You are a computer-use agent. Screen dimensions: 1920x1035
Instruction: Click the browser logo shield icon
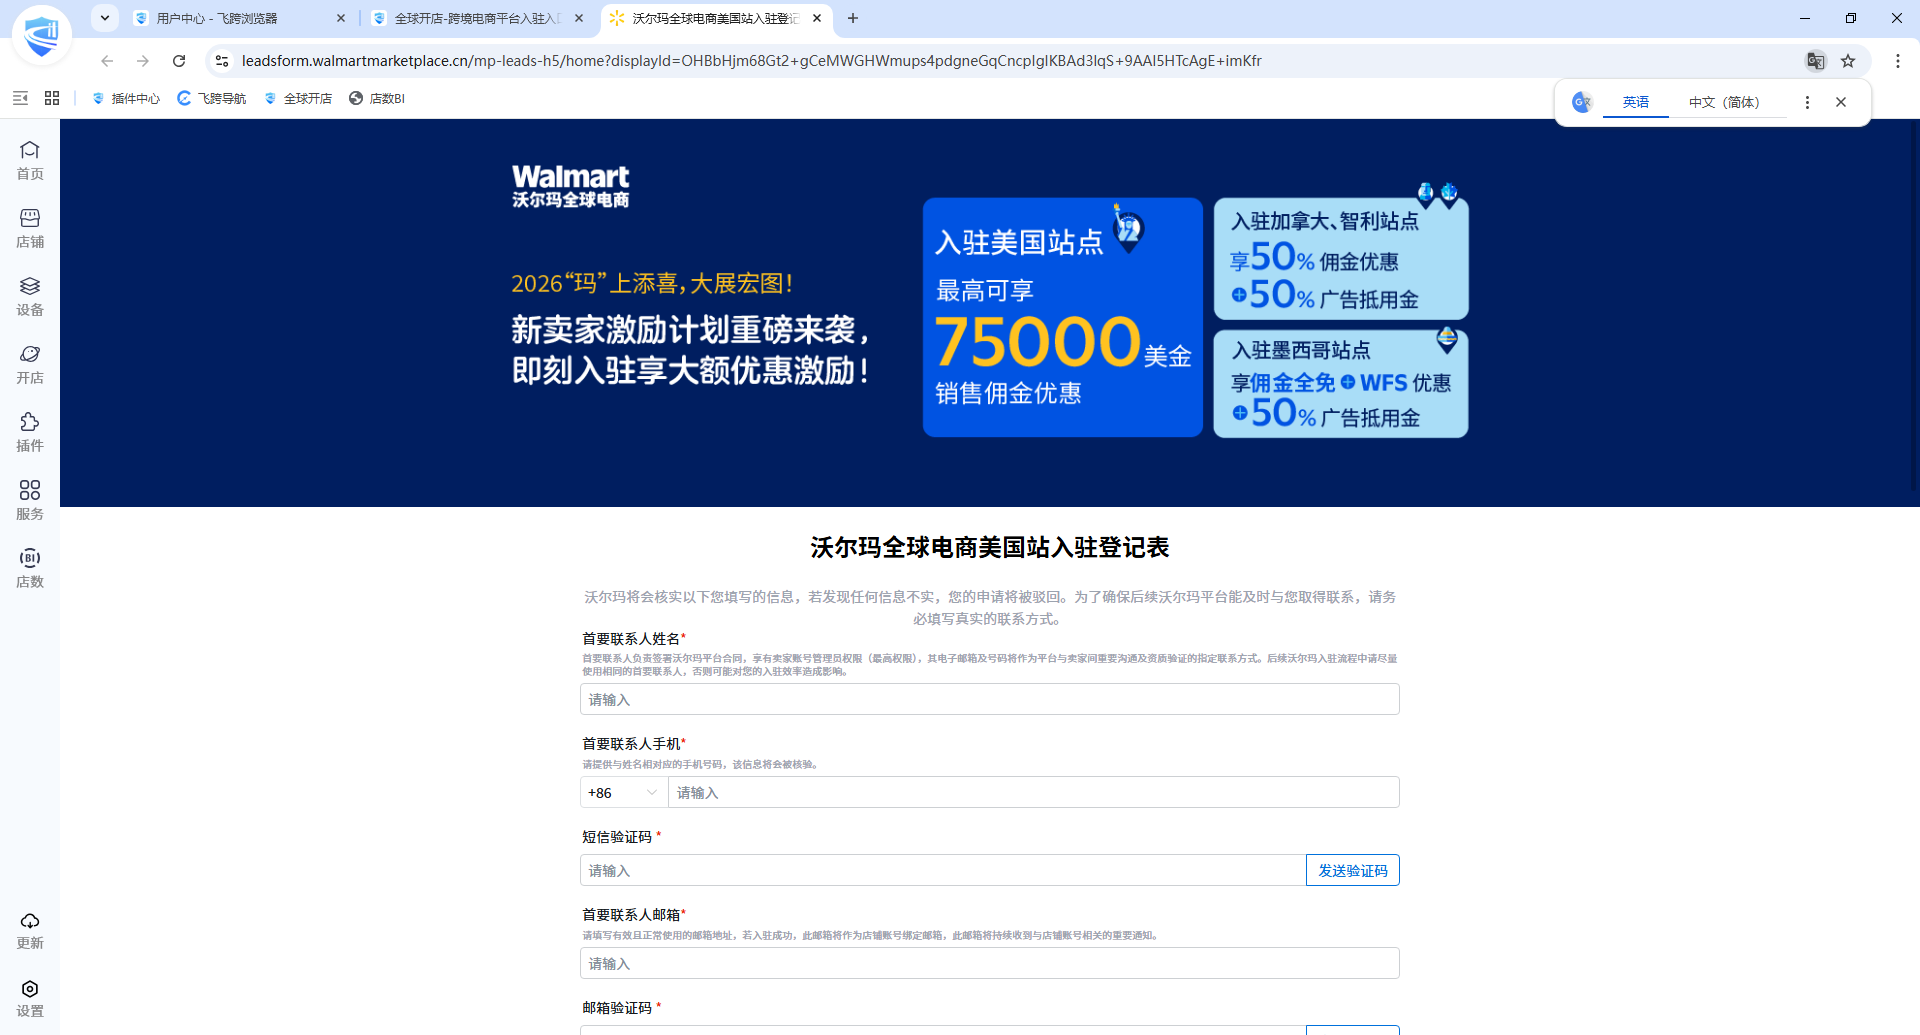[42, 36]
